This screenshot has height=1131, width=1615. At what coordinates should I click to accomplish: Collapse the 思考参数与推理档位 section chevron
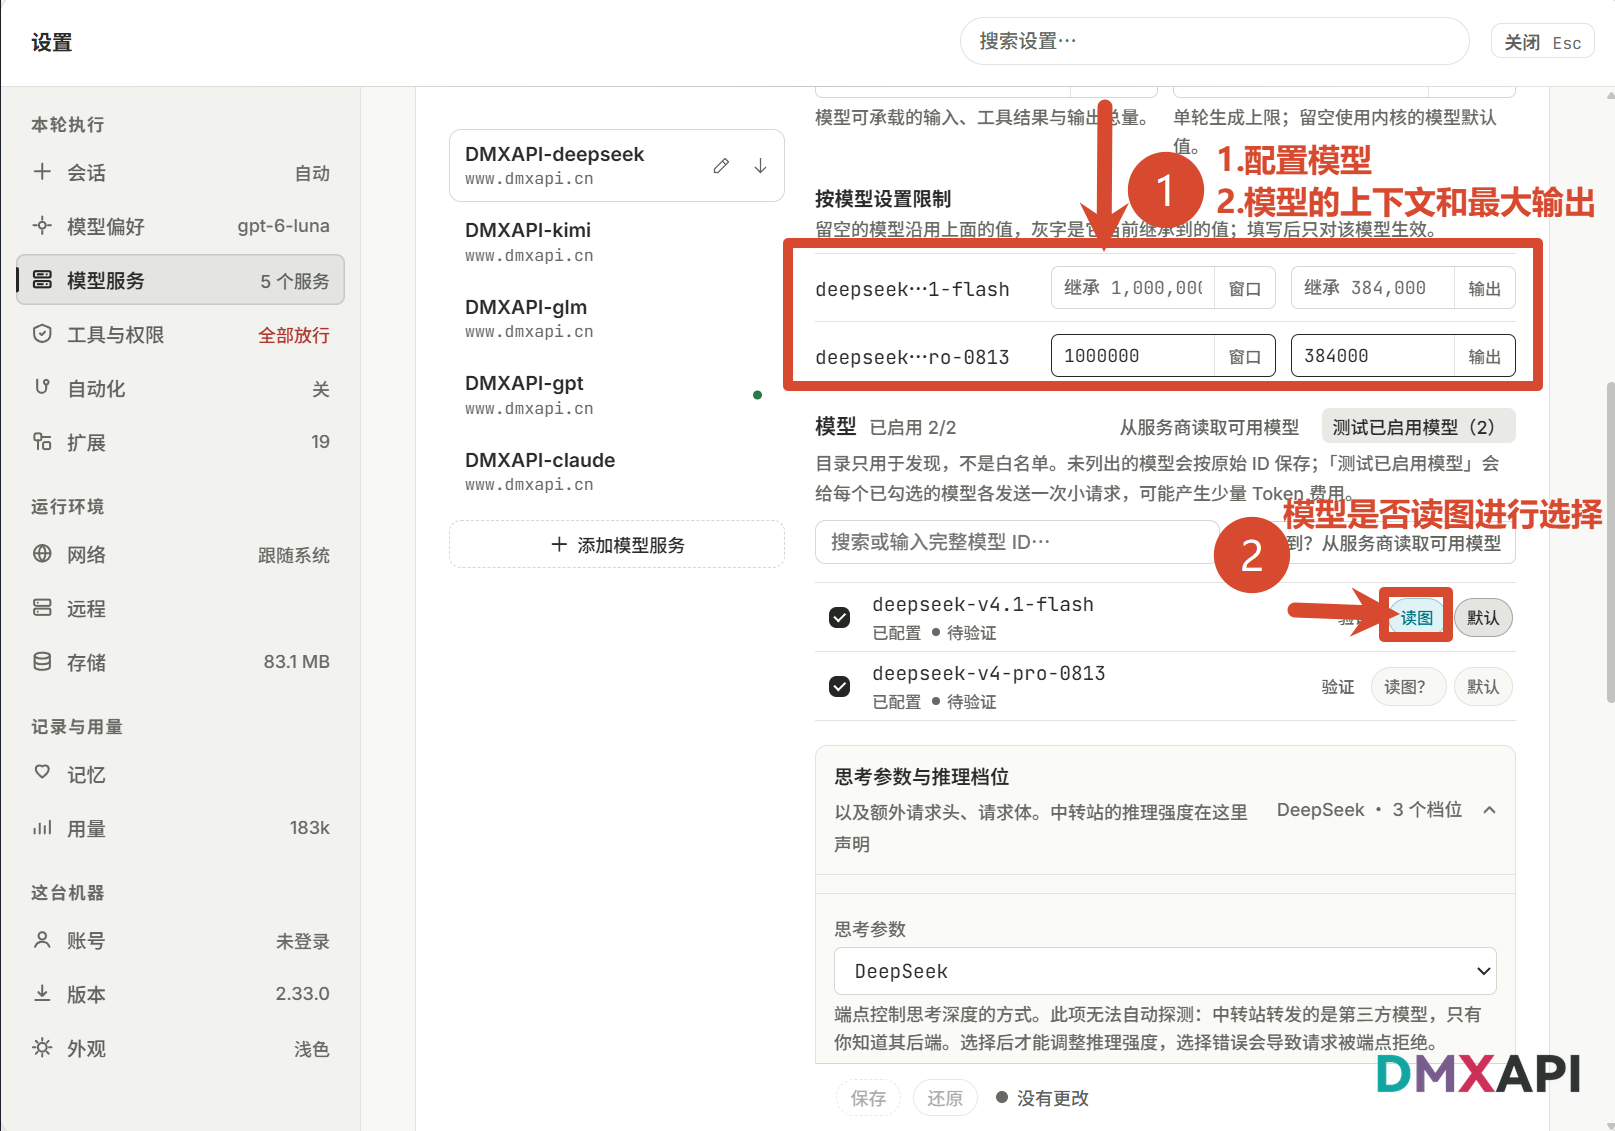[x=1489, y=810]
